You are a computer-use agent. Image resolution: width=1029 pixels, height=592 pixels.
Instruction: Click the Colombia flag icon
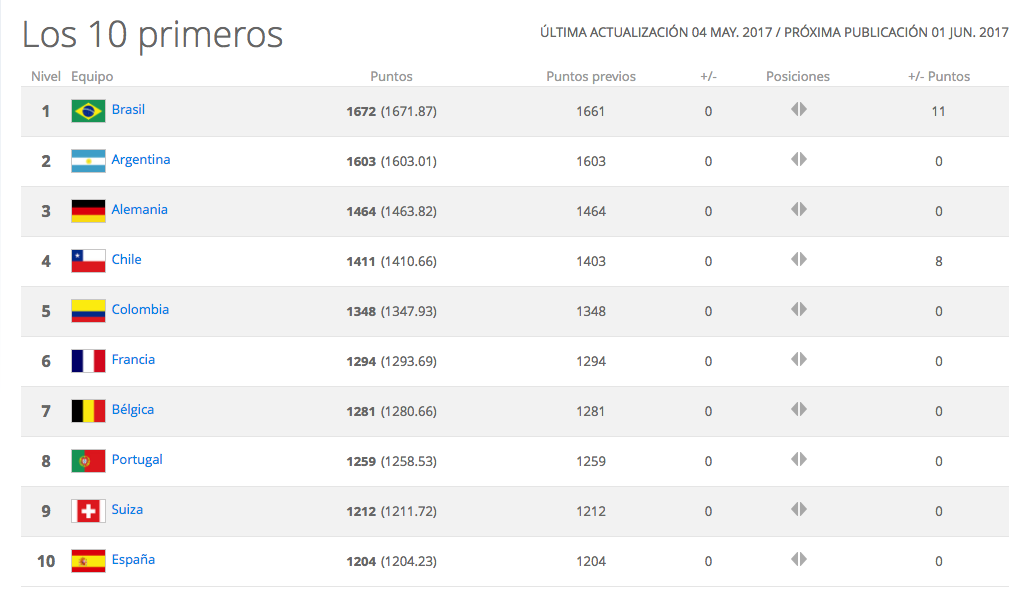[x=86, y=310]
